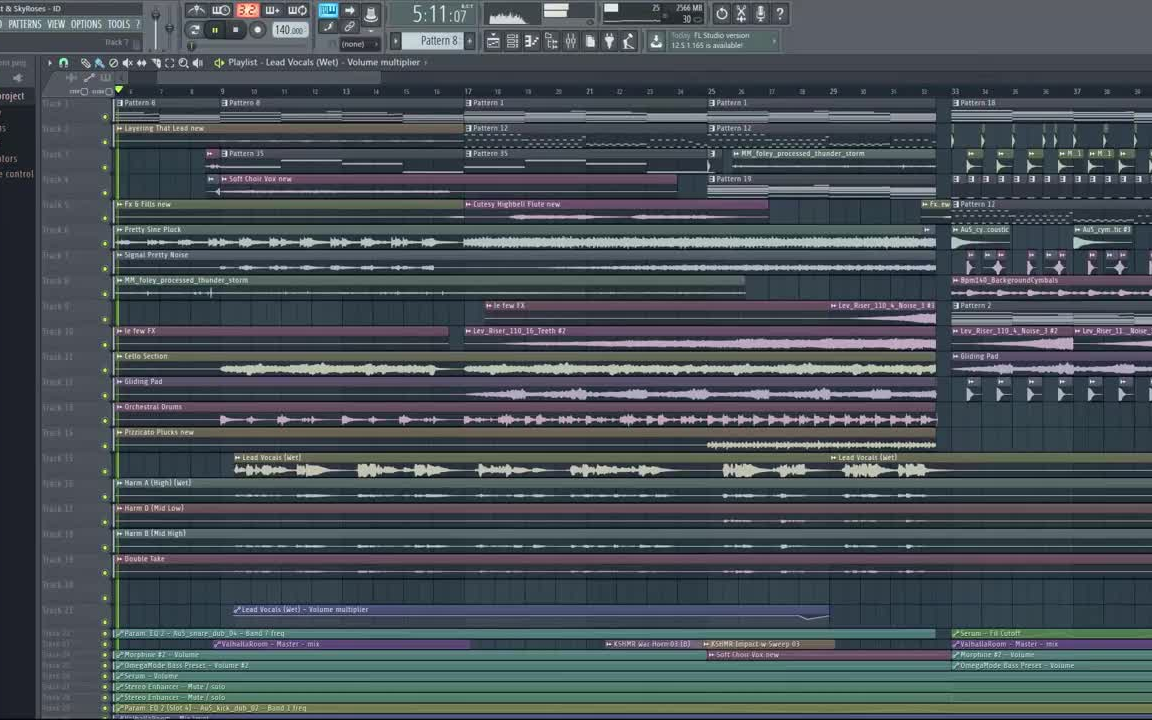Open the tempo tapper icon
Viewport: 1152px width, 720px height.
pos(628,42)
